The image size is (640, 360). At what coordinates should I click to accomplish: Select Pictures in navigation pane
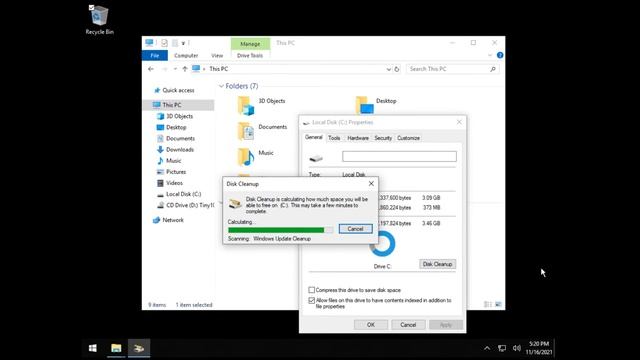176,172
